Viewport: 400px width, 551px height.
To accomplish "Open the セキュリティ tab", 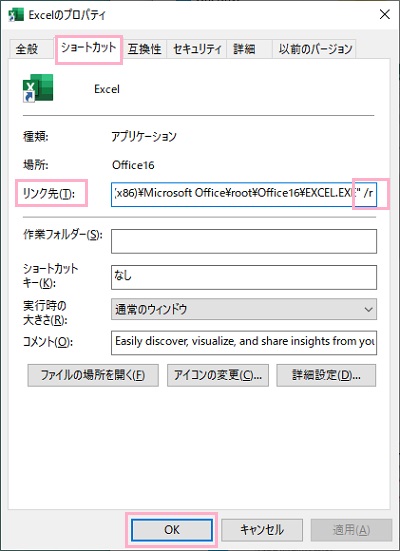I will [x=197, y=49].
